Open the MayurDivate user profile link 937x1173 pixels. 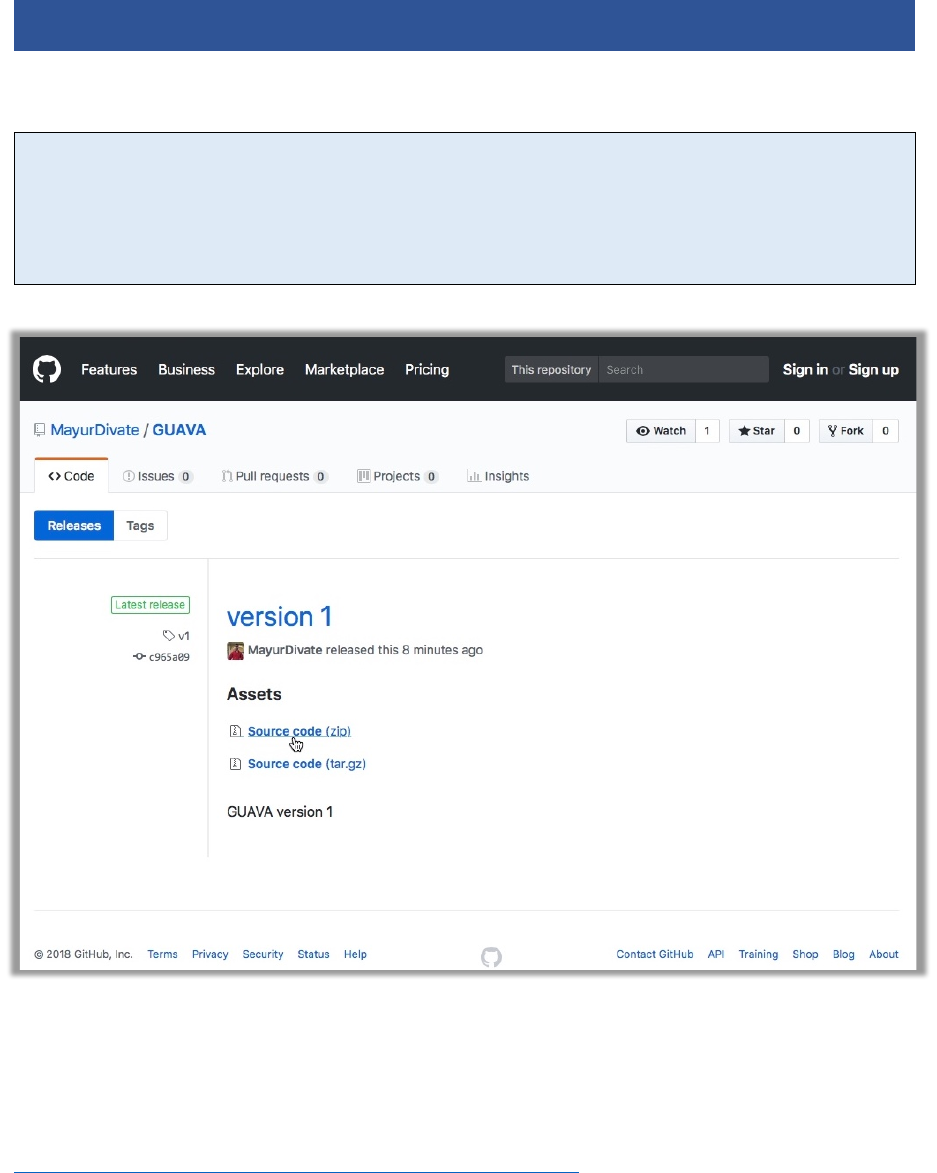pos(95,430)
